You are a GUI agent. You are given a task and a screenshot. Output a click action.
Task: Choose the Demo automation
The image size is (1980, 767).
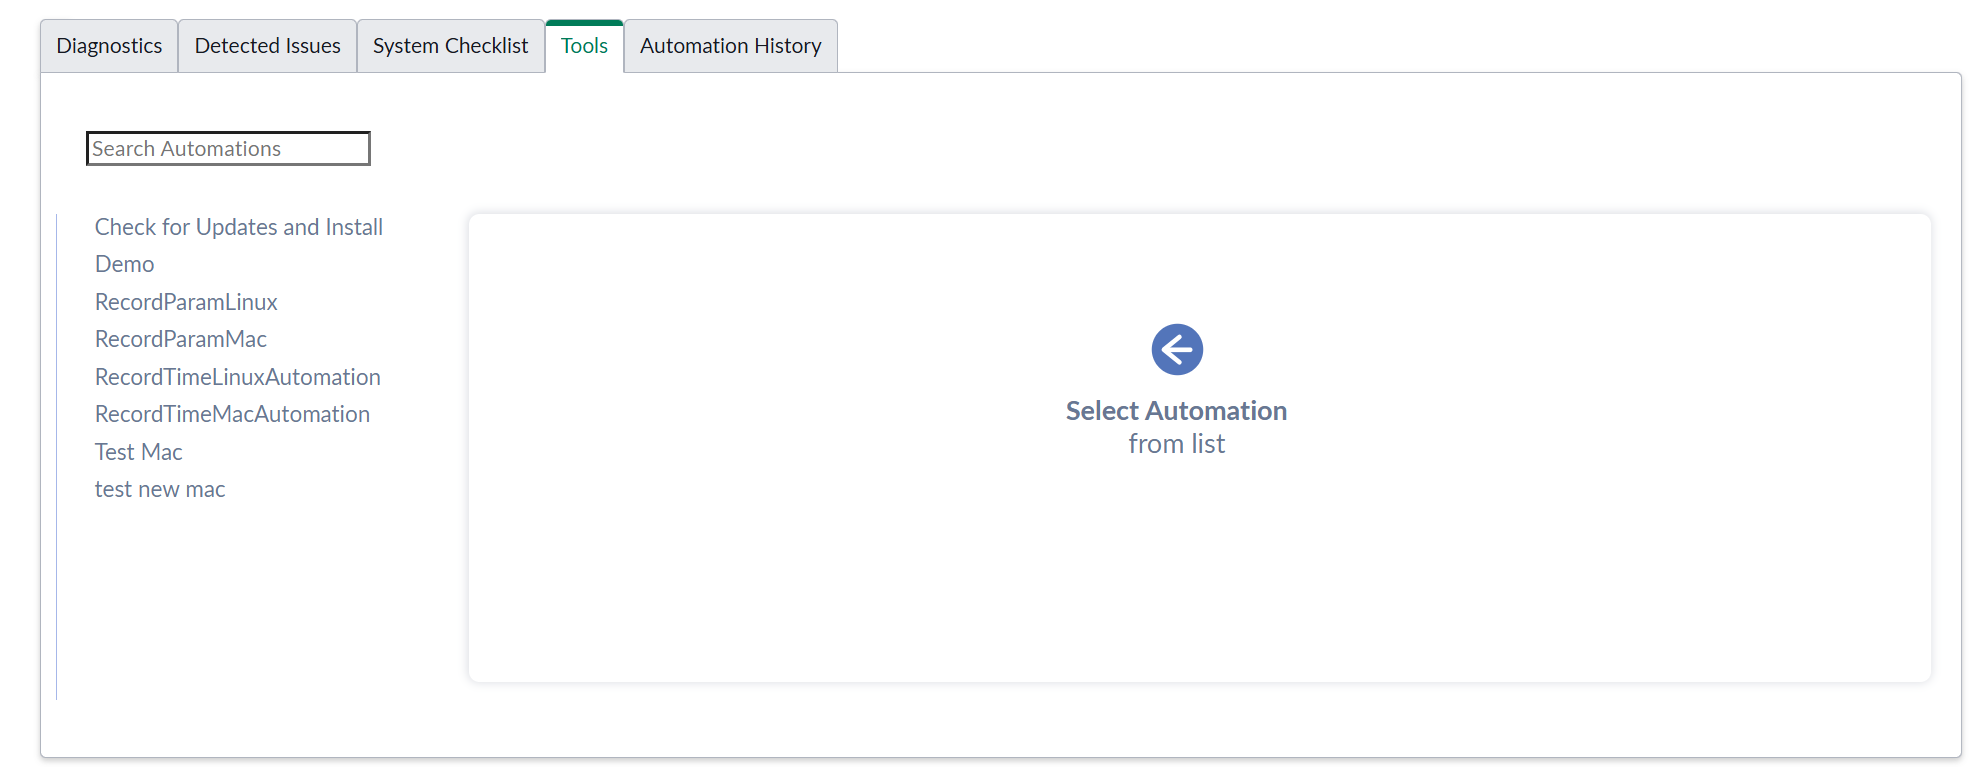[x=125, y=264]
